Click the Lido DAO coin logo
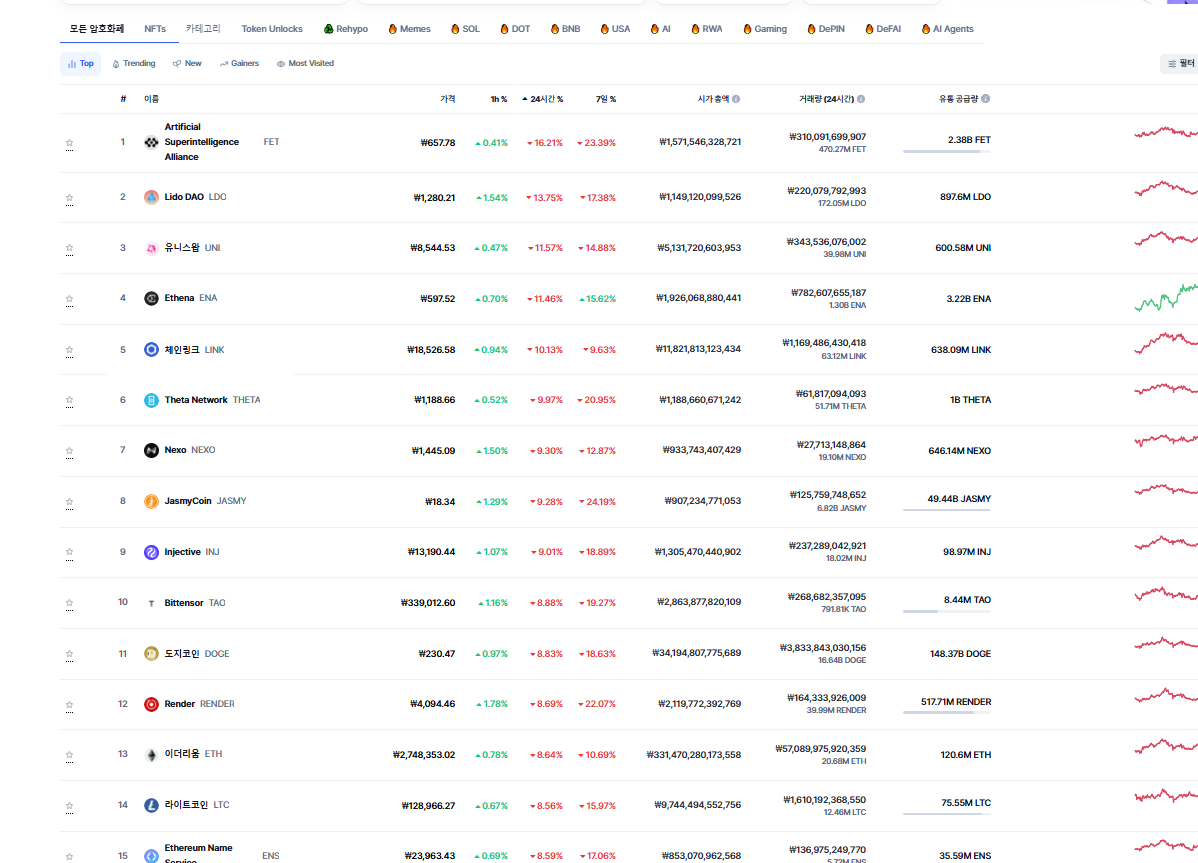 (x=151, y=197)
